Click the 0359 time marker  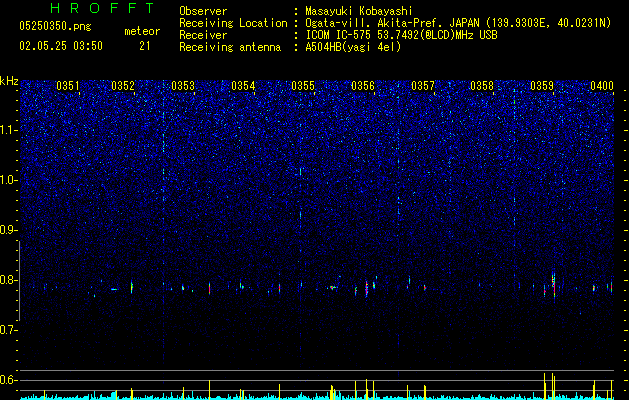(x=542, y=86)
